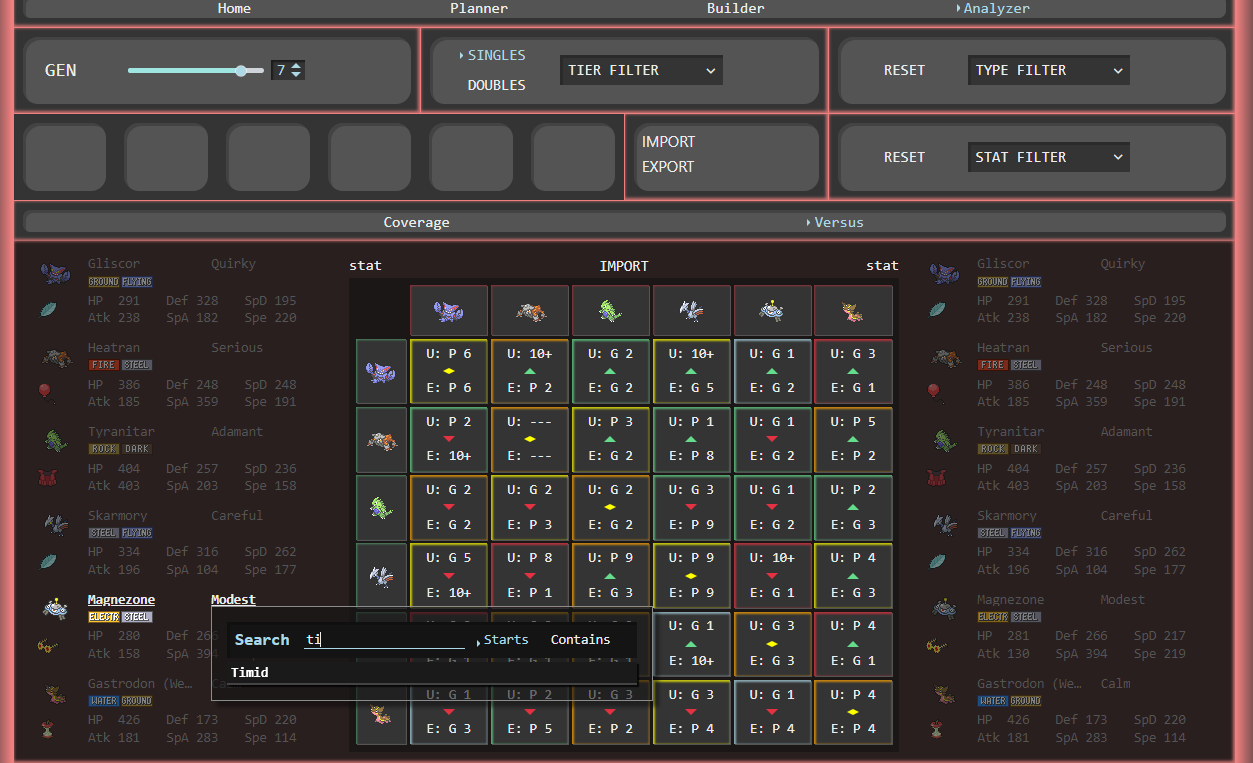Screen dimensions: 1253x763
Task: Click EXPORT in the team panel
Action: 668,167
